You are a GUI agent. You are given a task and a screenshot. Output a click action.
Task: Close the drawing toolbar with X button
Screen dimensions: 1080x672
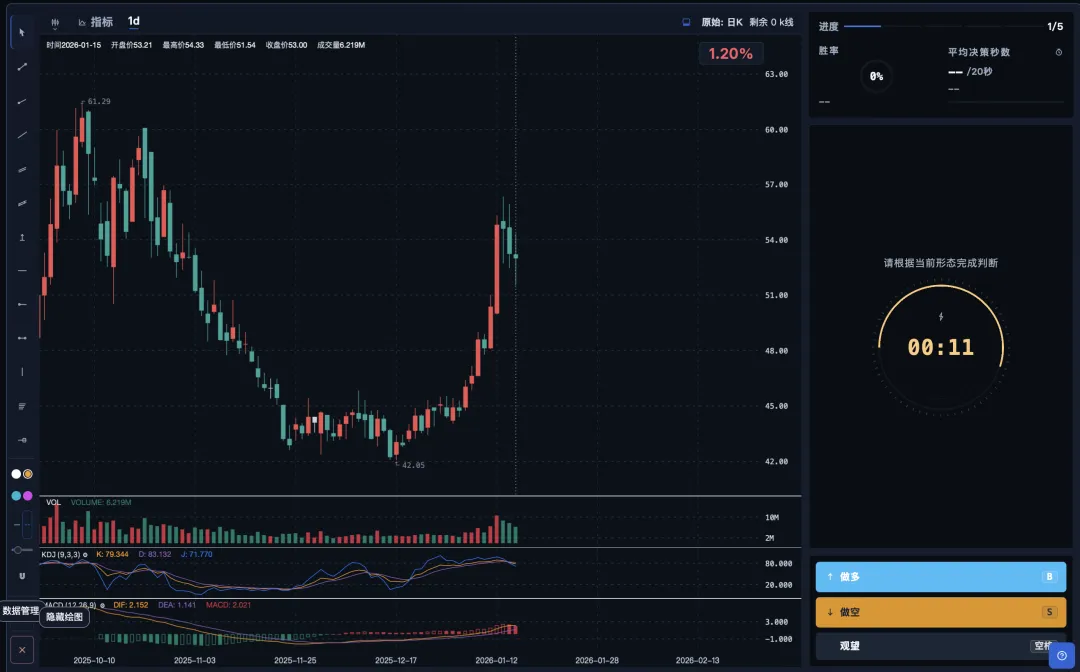point(22,649)
